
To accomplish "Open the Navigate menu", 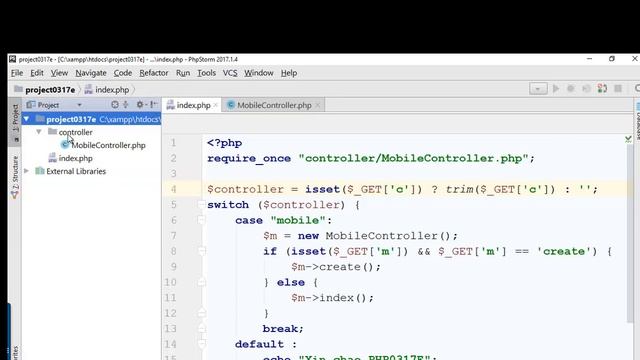I will (x=91, y=73).
